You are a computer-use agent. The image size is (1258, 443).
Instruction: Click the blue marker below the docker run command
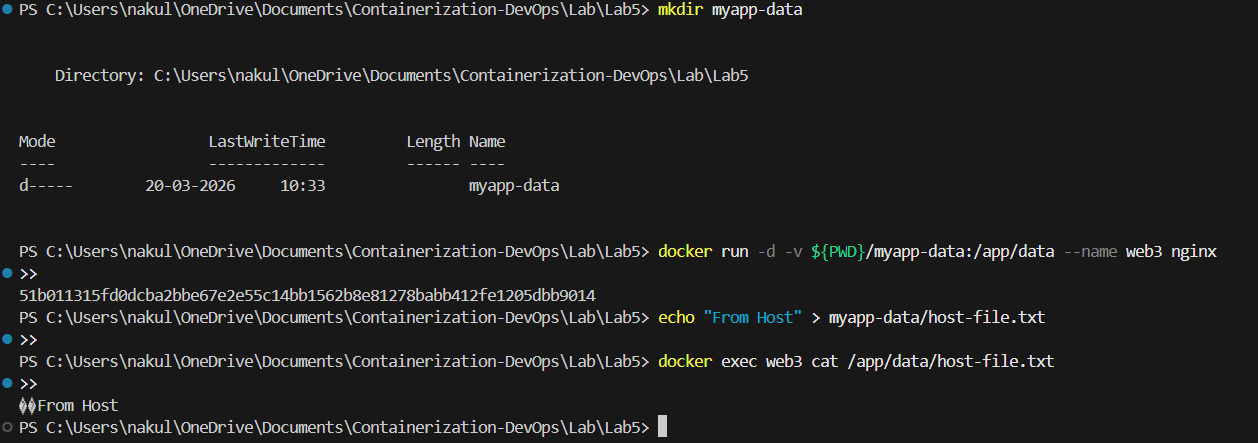coord(8,273)
